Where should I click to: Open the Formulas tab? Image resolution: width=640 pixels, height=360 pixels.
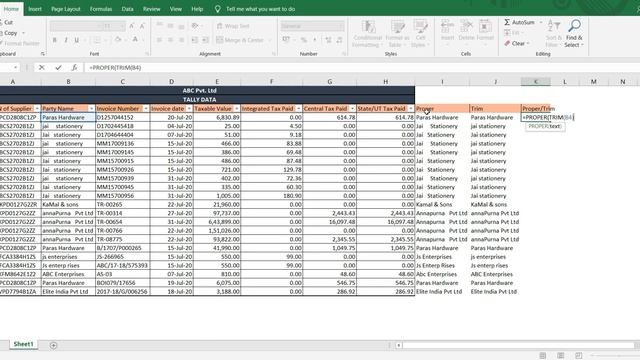point(101,9)
